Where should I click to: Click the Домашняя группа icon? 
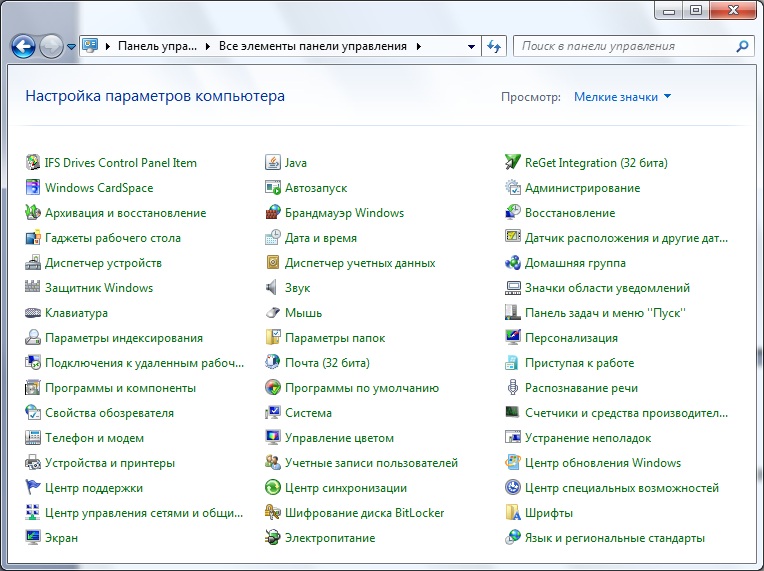513,263
